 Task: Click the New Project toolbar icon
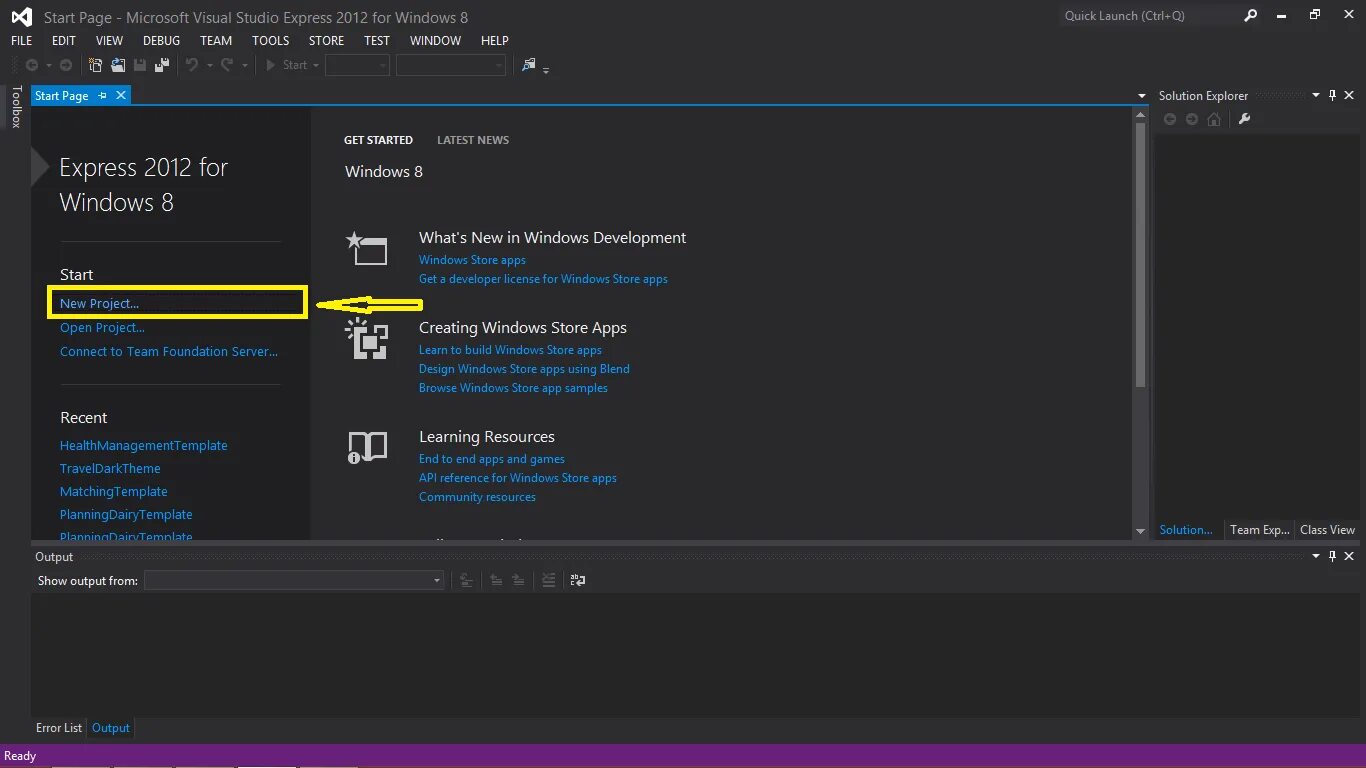pos(96,65)
